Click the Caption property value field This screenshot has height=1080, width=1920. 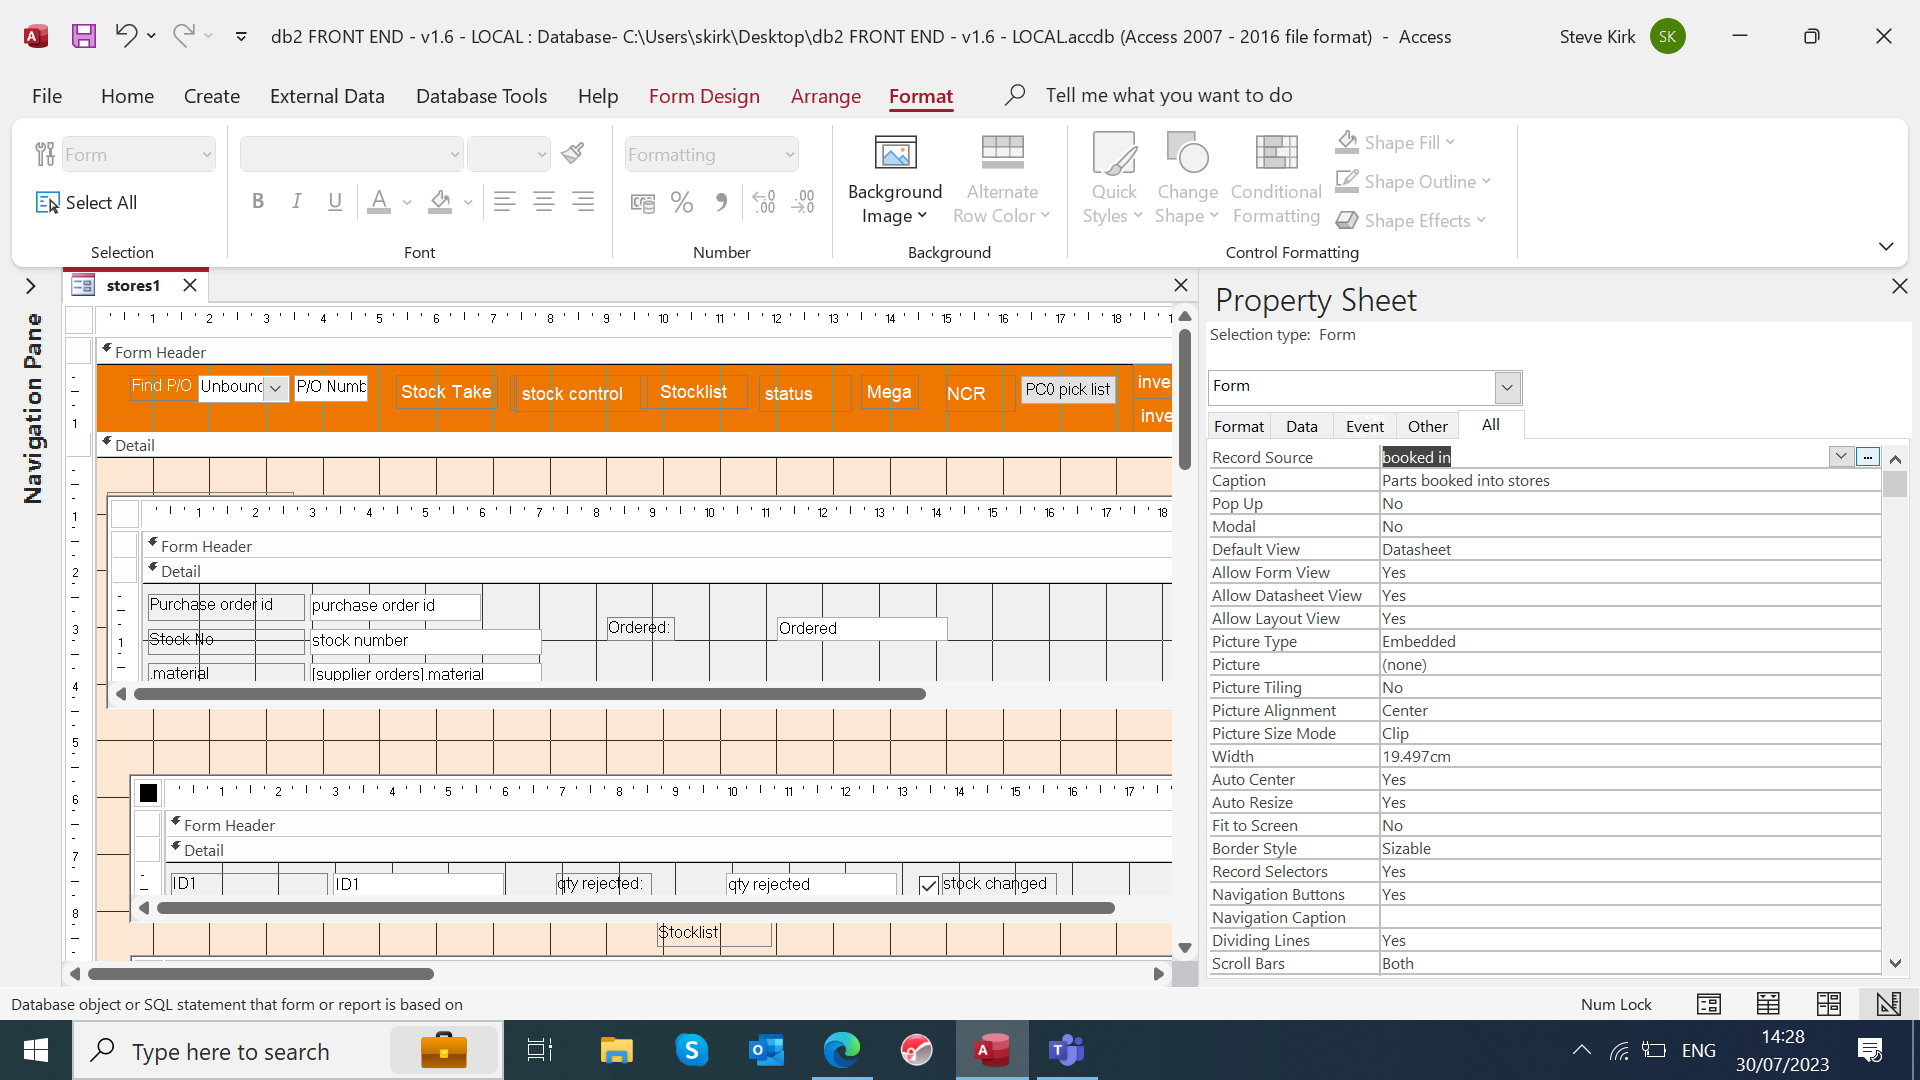click(x=1630, y=480)
